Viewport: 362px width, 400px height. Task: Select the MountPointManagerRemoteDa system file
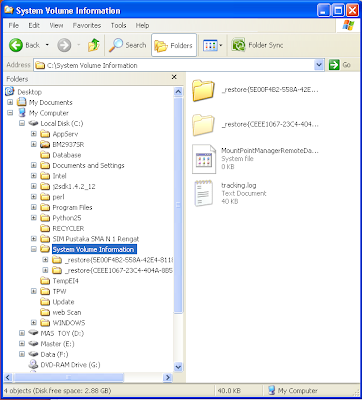pos(255,159)
